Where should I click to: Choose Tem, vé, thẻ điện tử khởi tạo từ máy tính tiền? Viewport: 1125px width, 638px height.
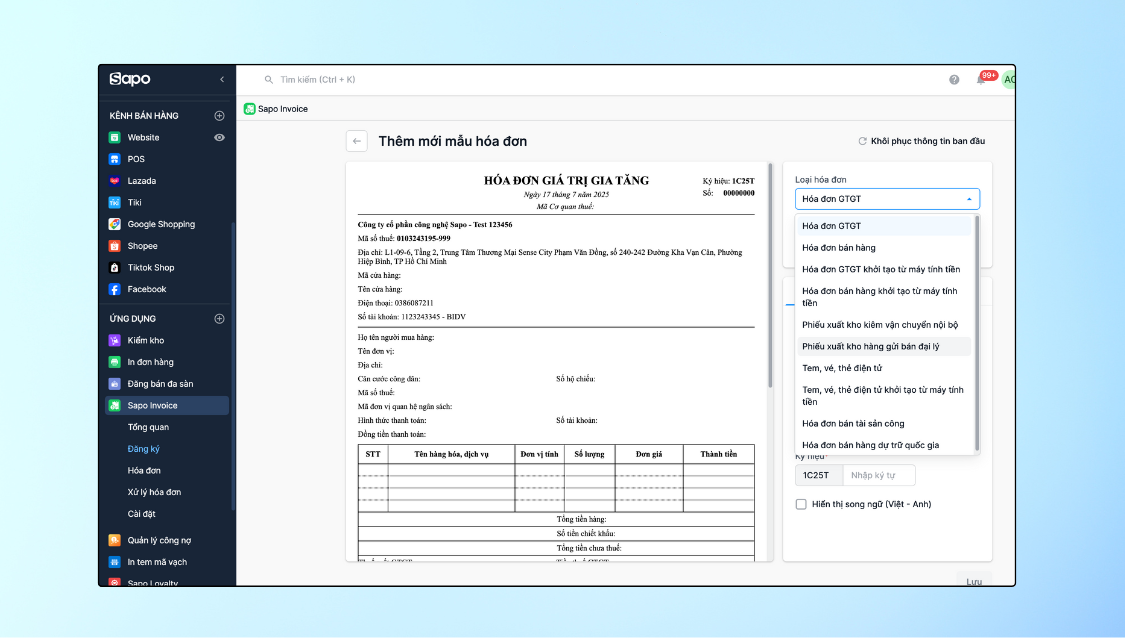(883, 396)
